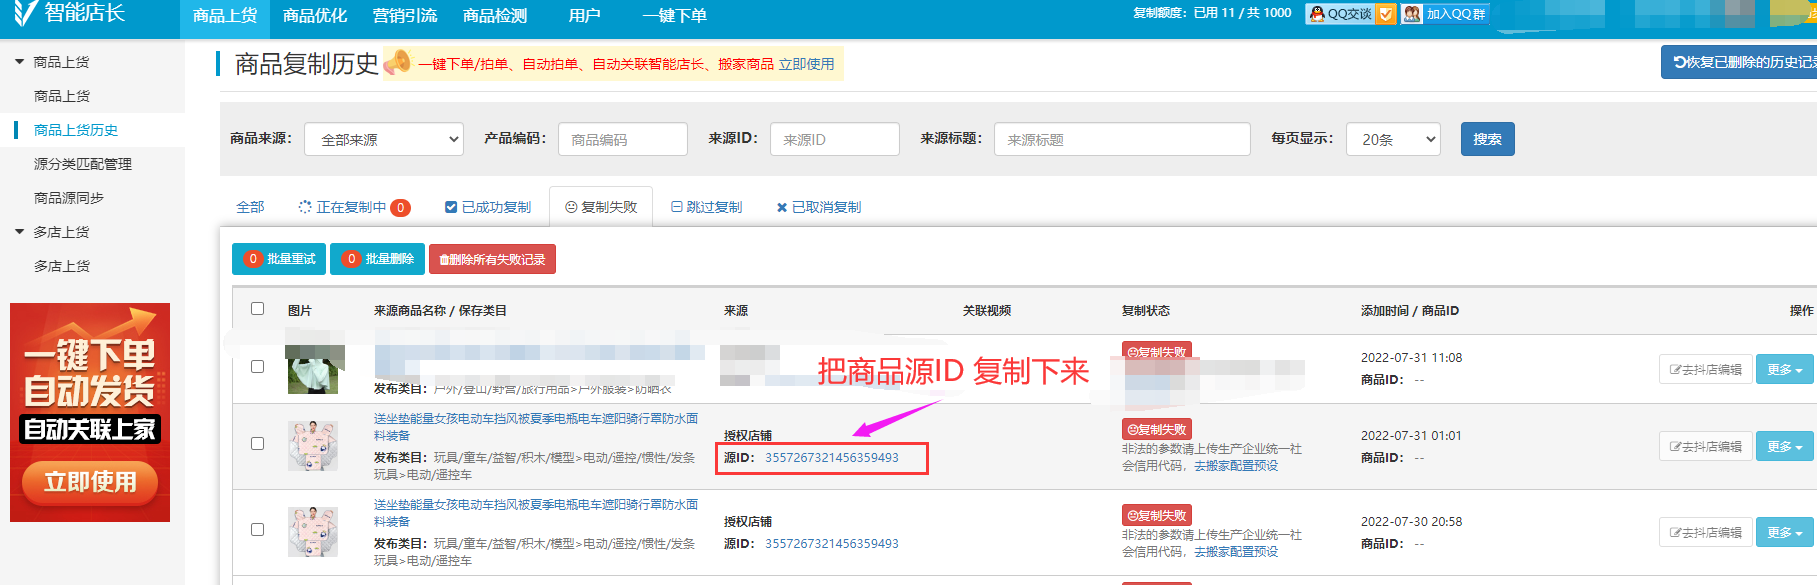Check the first product row checkbox
The width and height of the screenshot is (1817, 585).
pyautogui.click(x=258, y=367)
